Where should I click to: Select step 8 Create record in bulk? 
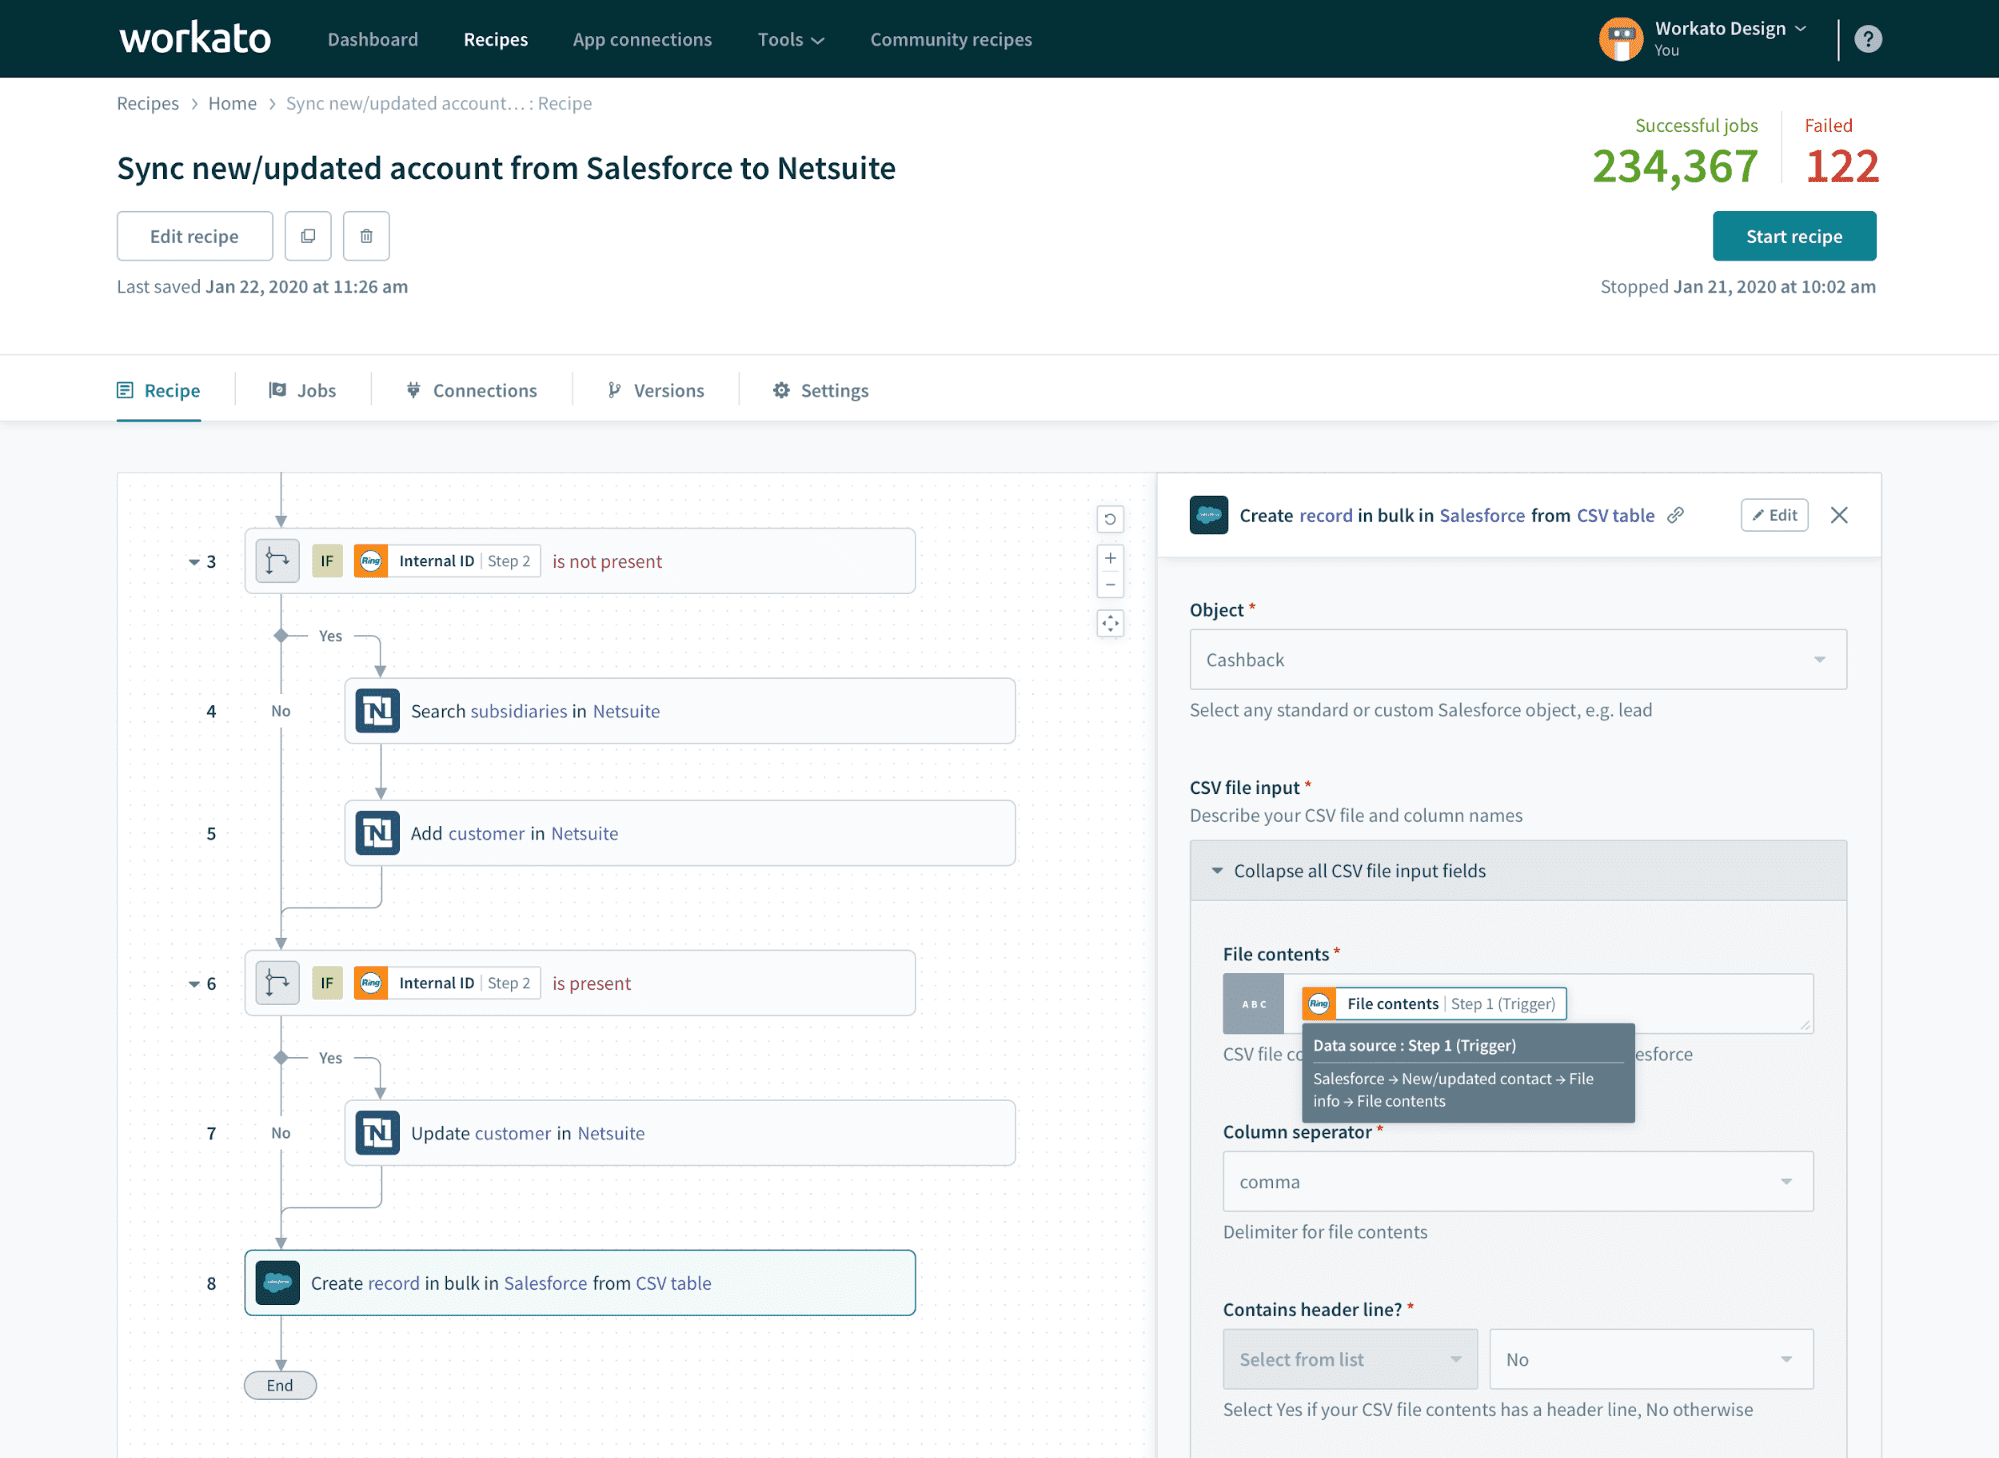pos(580,1283)
